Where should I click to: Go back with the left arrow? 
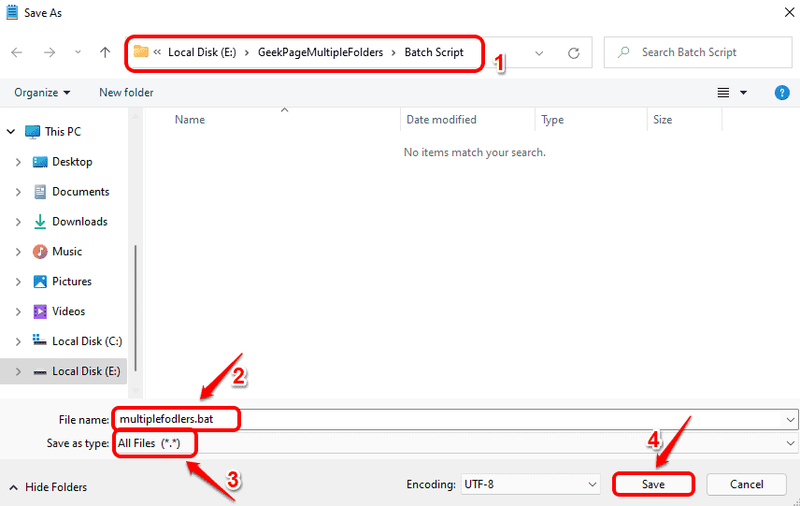pos(17,53)
